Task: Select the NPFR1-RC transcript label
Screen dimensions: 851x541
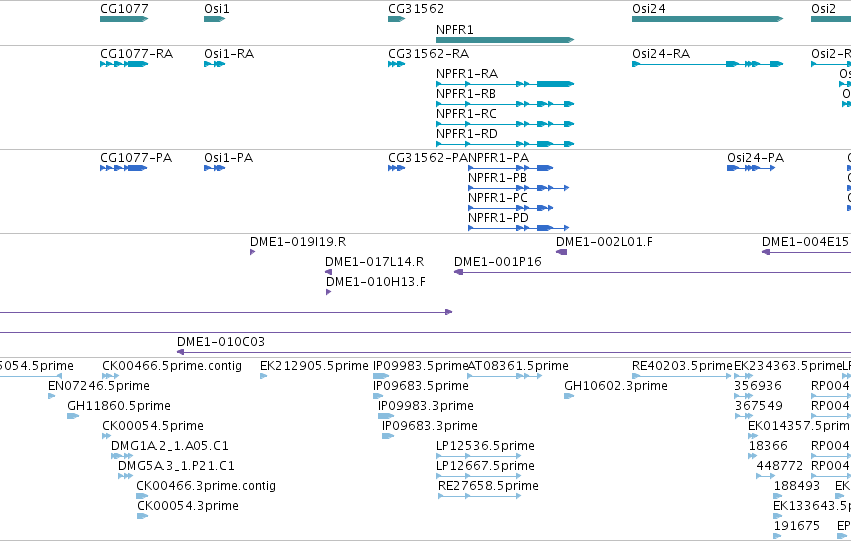Action: pos(466,114)
